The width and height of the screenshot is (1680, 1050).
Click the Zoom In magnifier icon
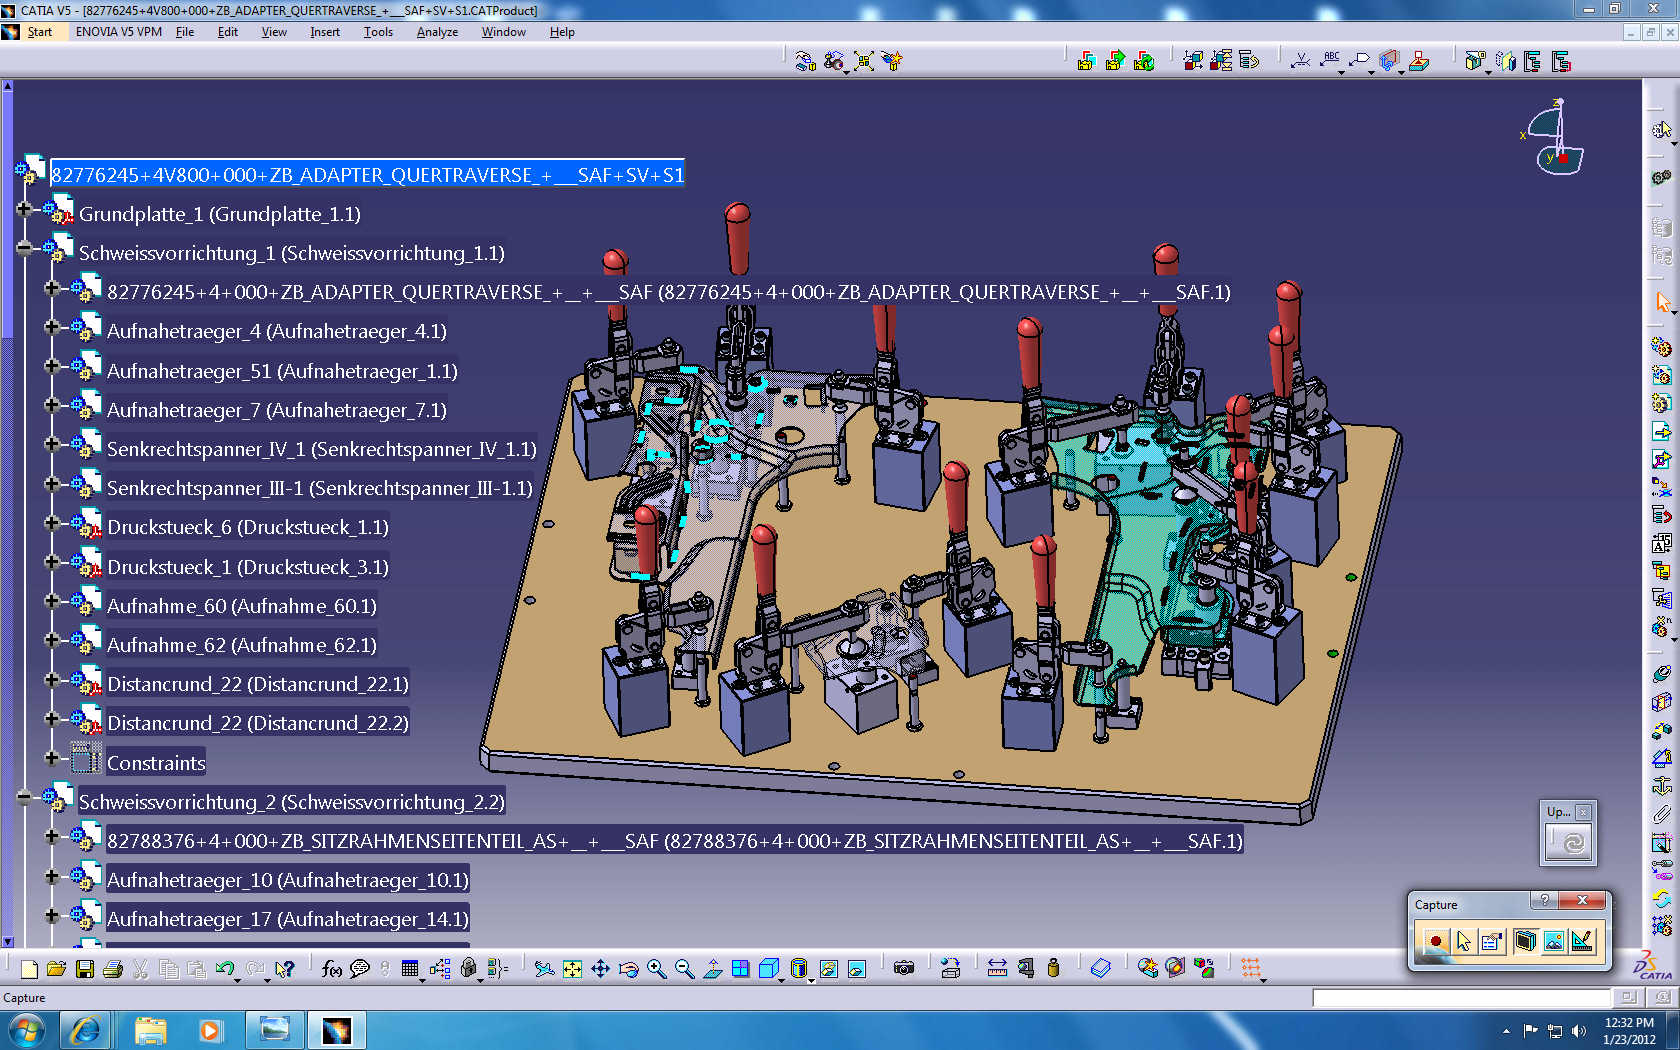pyautogui.click(x=656, y=968)
